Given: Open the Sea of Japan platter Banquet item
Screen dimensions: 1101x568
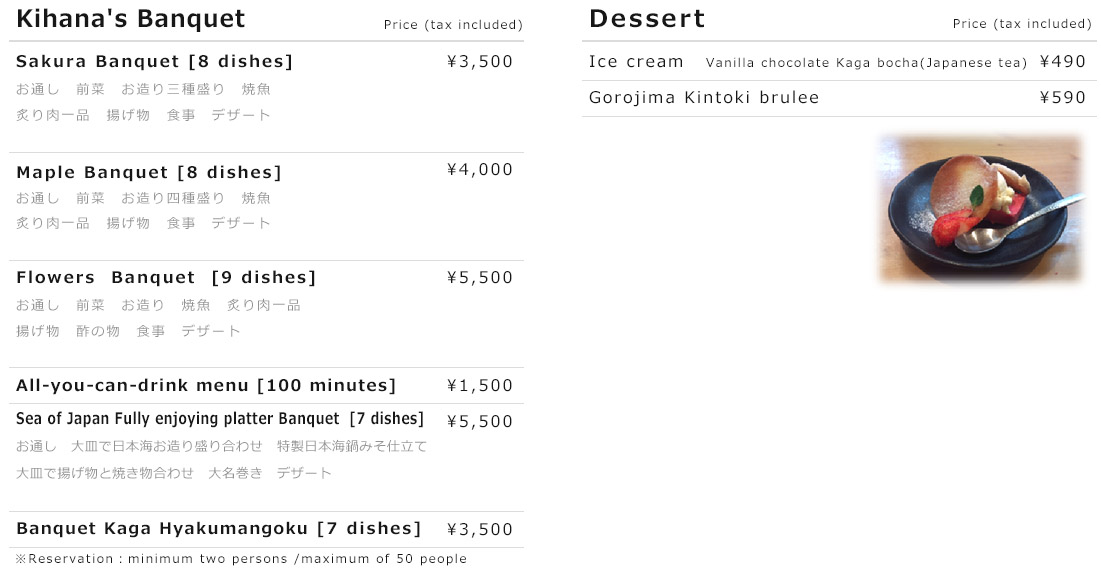Looking at the screenshot, I should click(x=220, y=419).
